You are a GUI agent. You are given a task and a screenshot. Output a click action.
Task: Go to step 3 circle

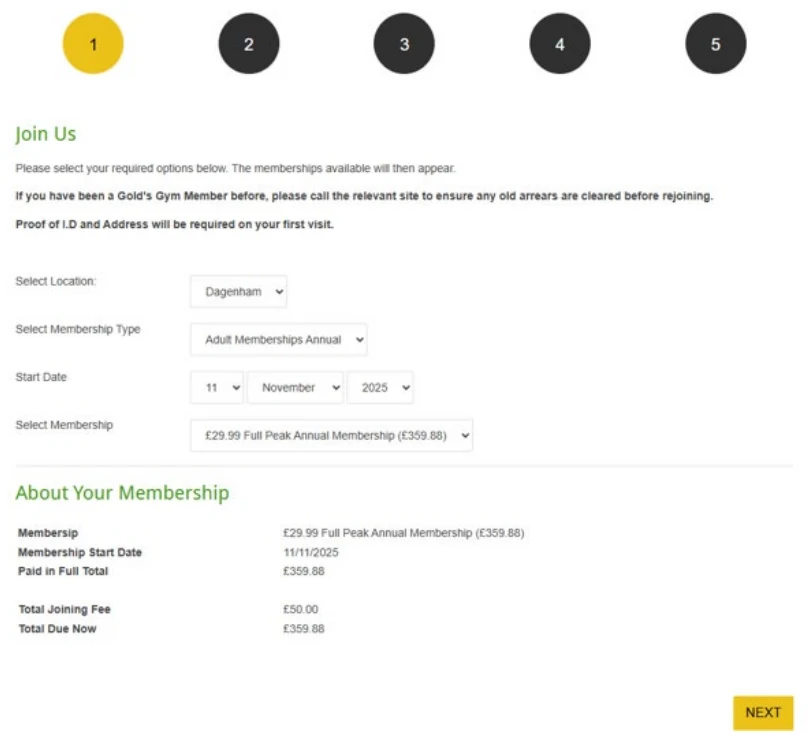[x=404, y=44]
